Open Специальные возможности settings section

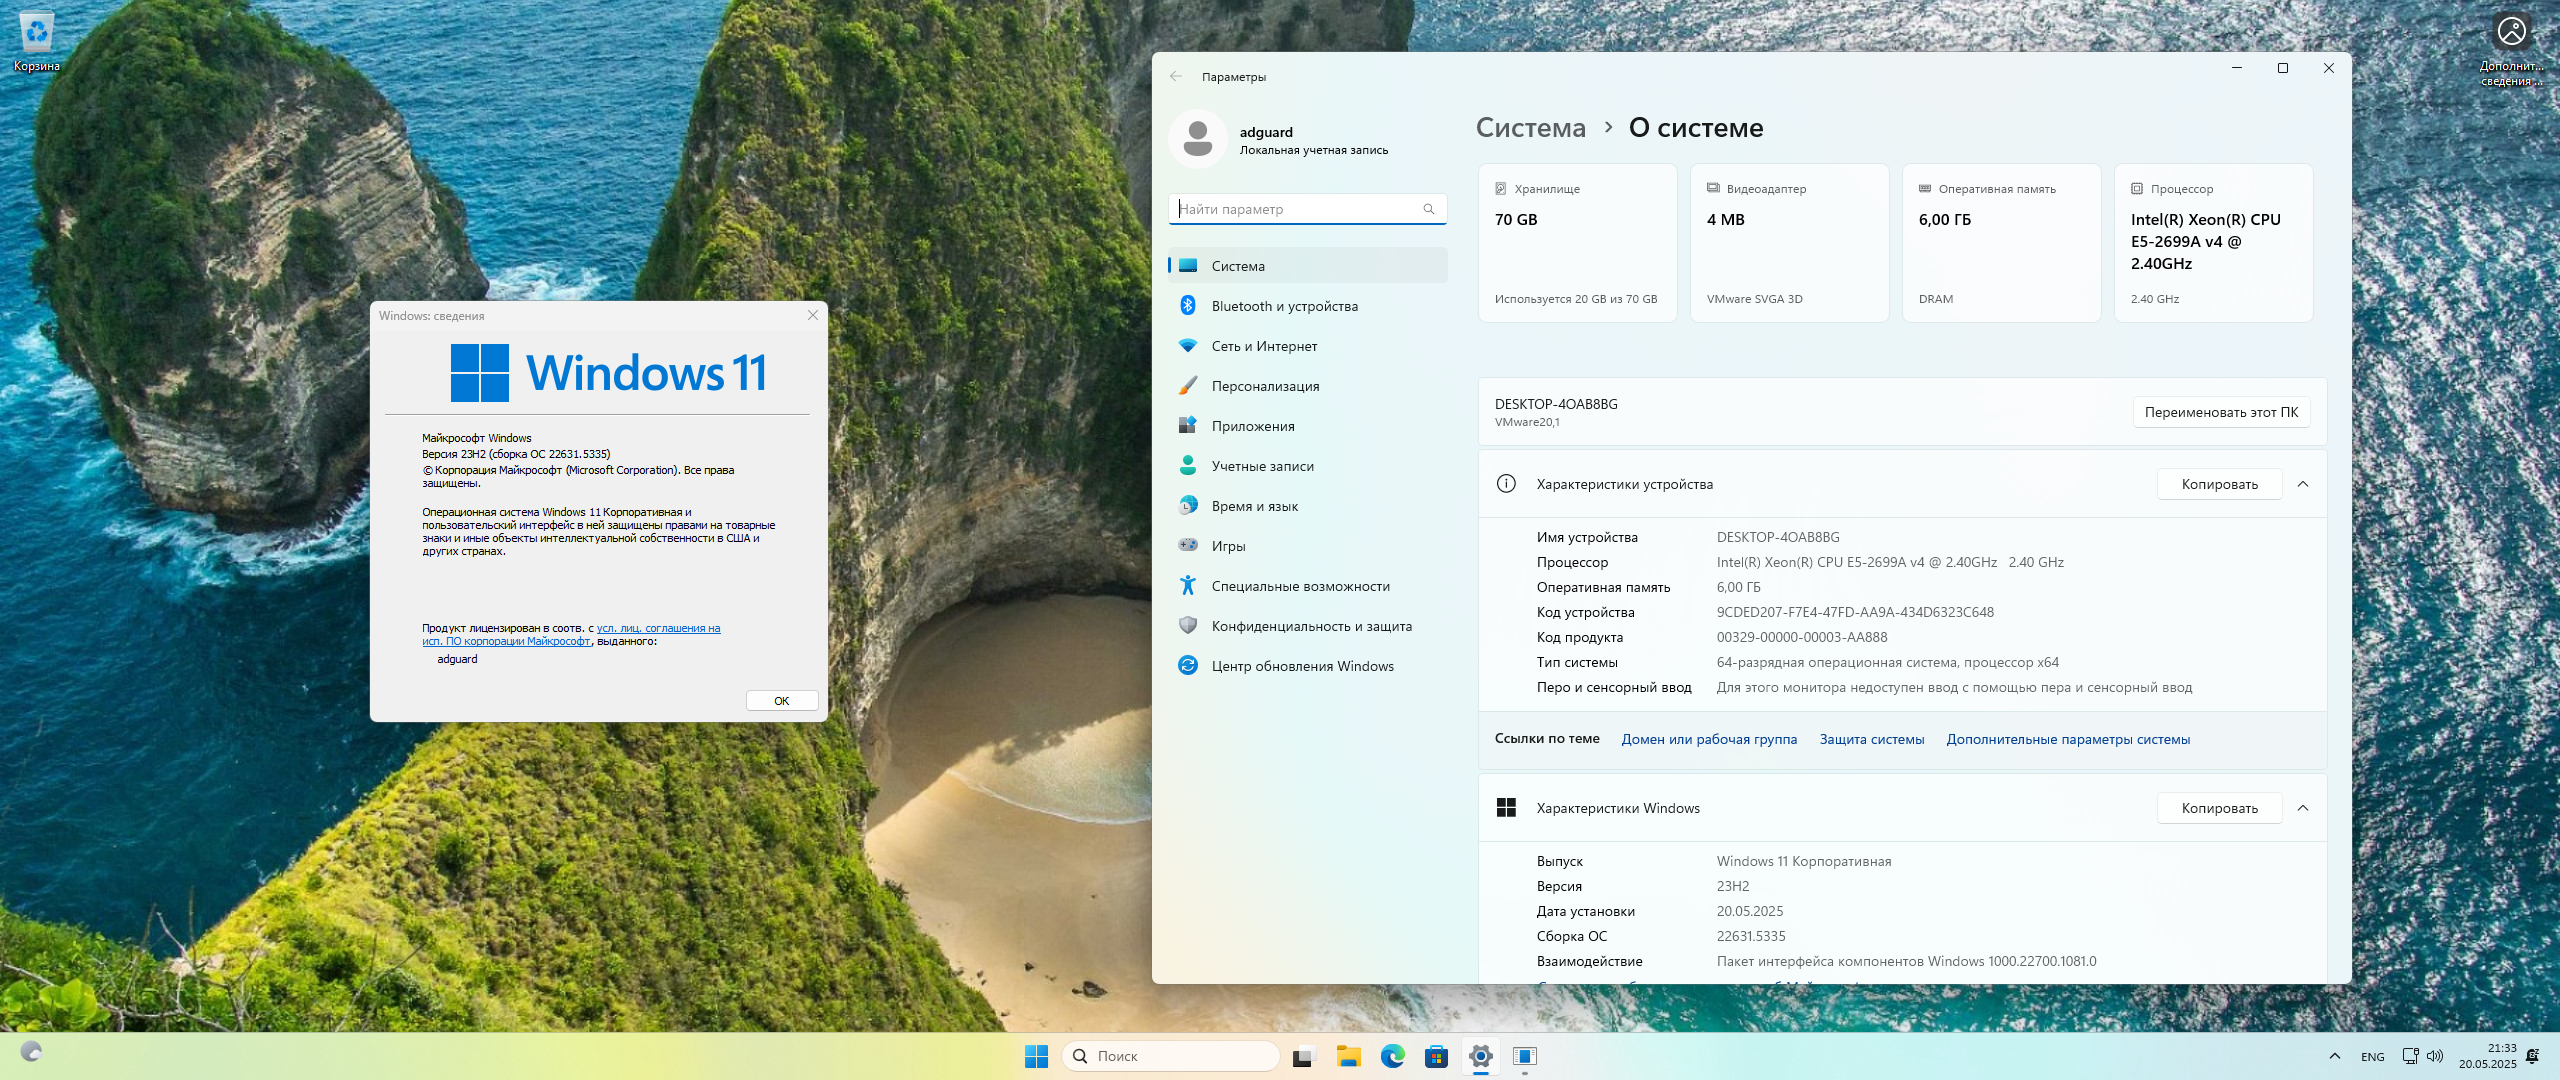point(1300,586)
